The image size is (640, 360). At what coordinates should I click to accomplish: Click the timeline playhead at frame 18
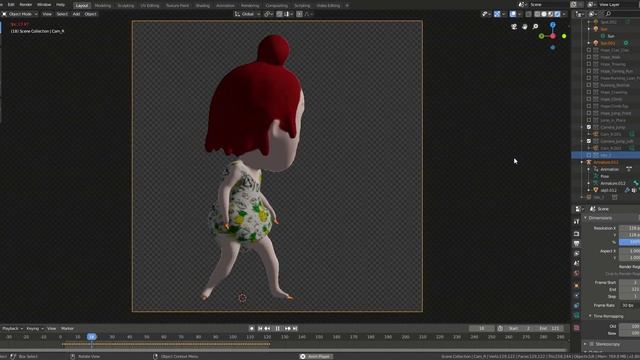click(91, 337)
